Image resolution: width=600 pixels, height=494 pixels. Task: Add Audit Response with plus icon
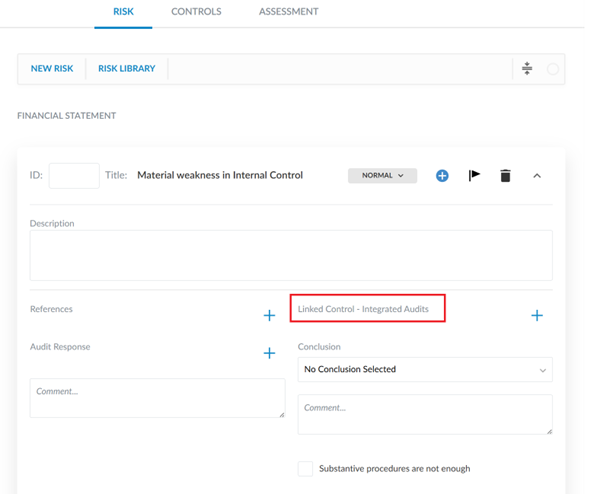pos(269,353)
